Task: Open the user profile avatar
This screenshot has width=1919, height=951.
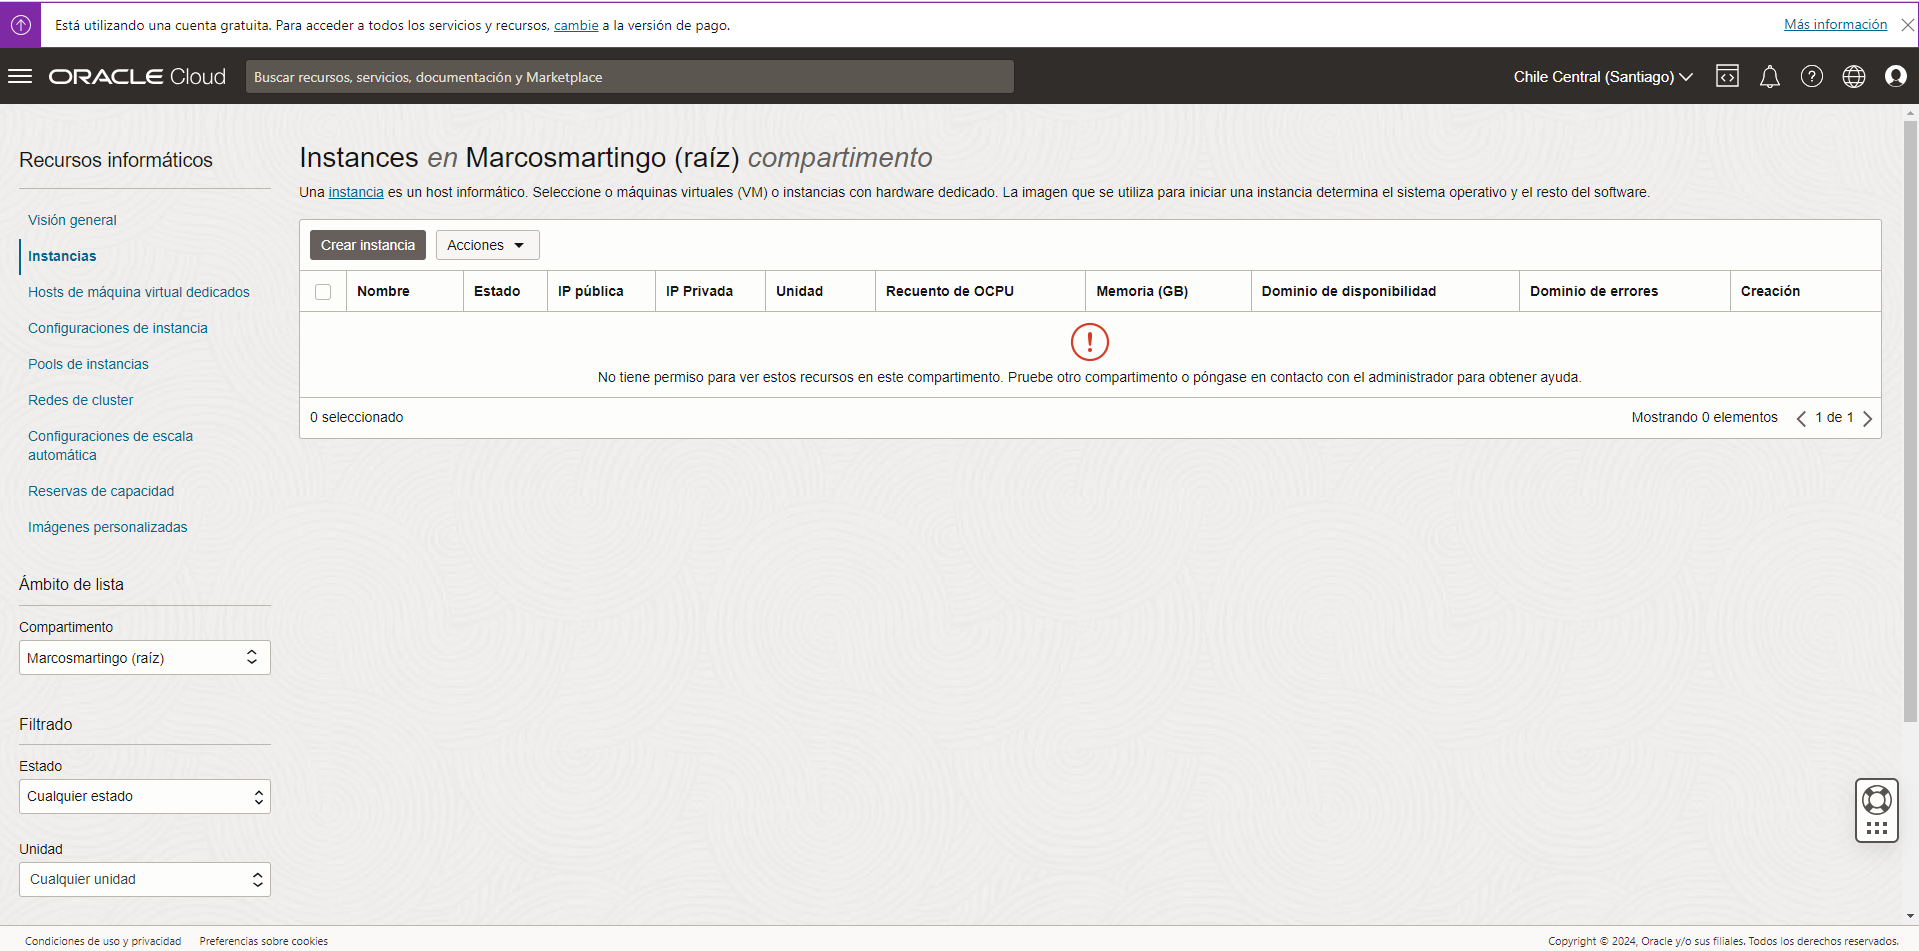Action: 1895,76
